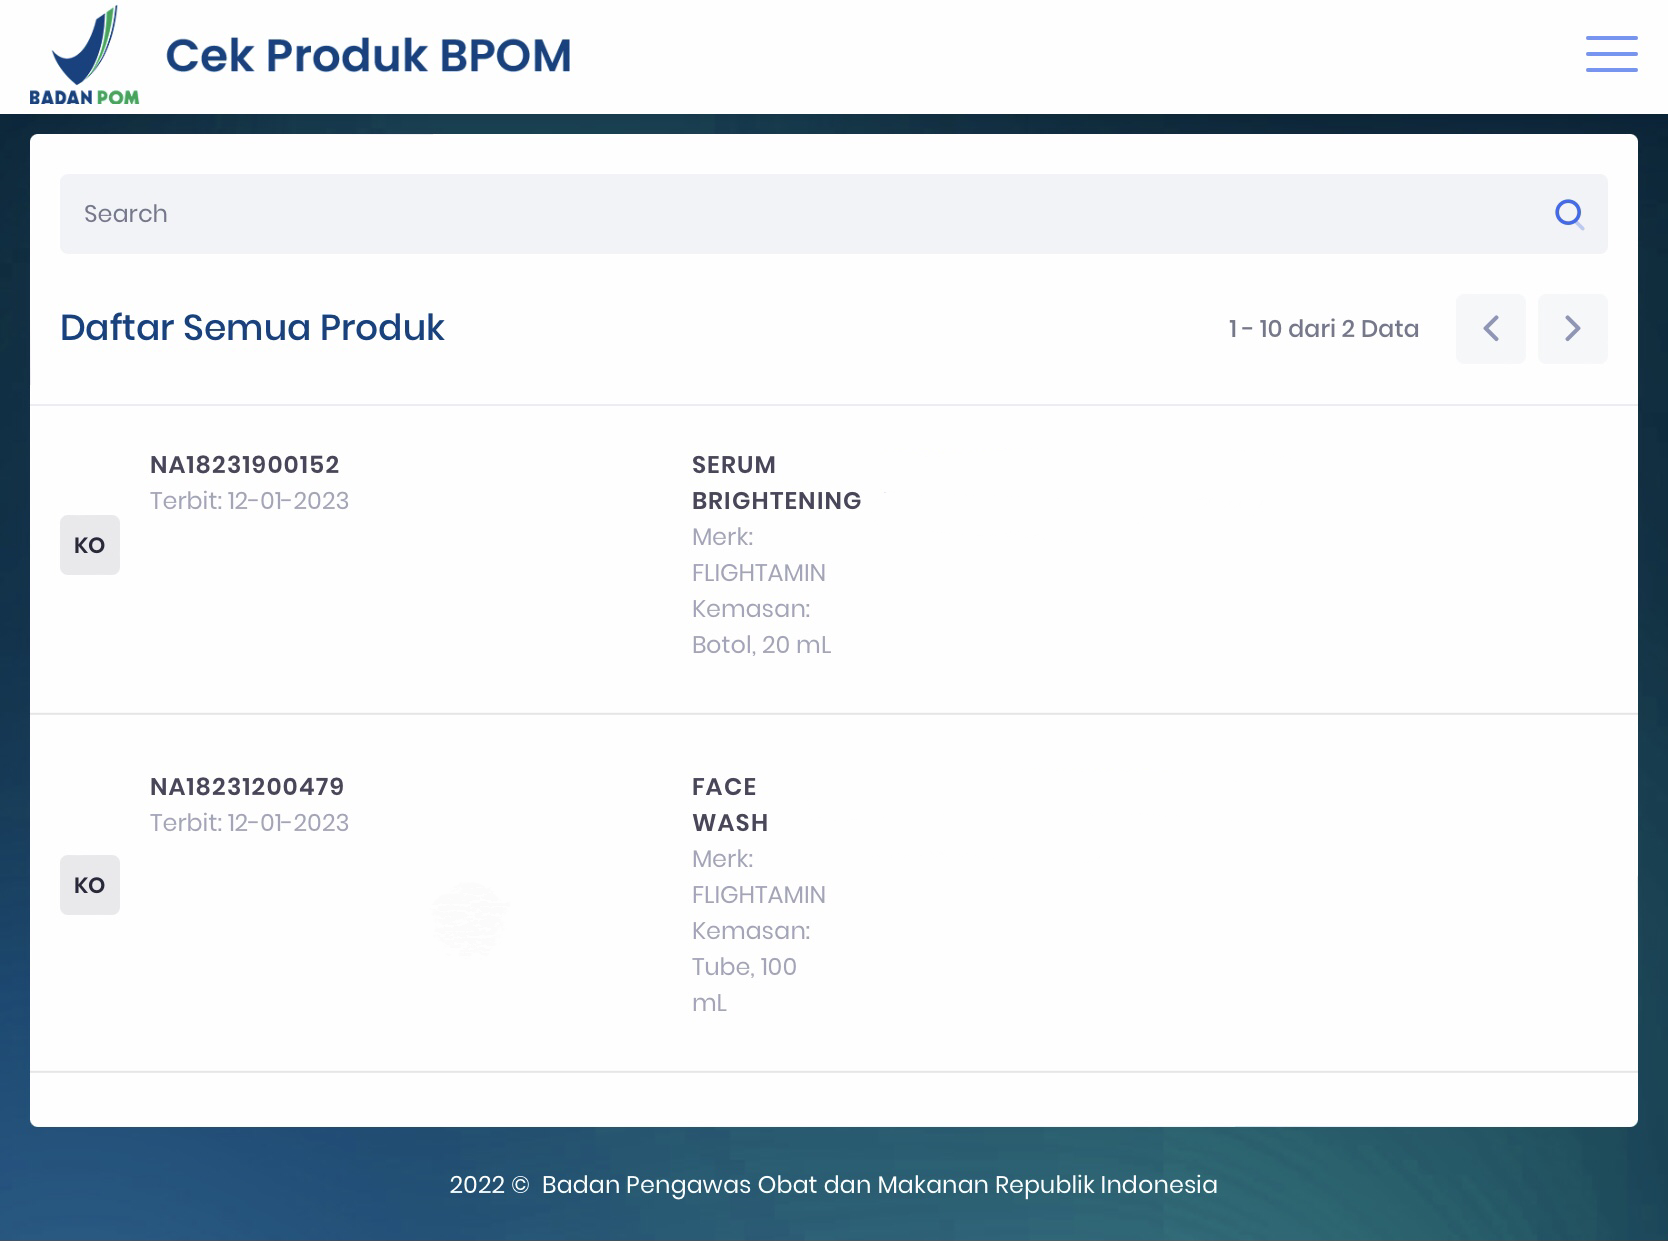Click the Badan Pengawas Obat footer text
This screenshot has width=1668, height=1241.
tap(833, 1185)
